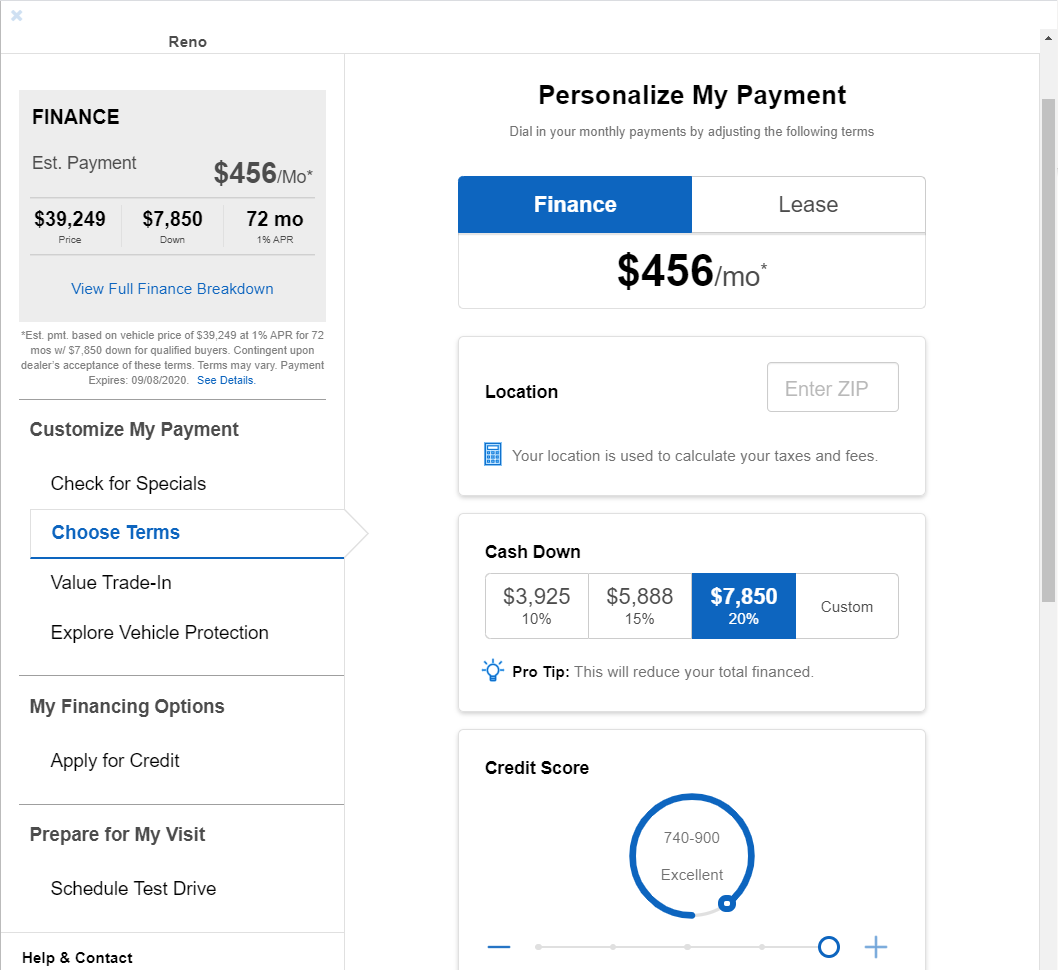The image size is (1058, 970).
Task: Go to Value Trade-In step
Action: (111, 583)
